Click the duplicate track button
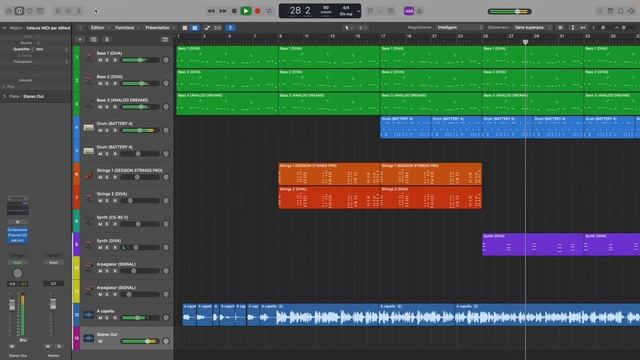 tap(93, 40)
